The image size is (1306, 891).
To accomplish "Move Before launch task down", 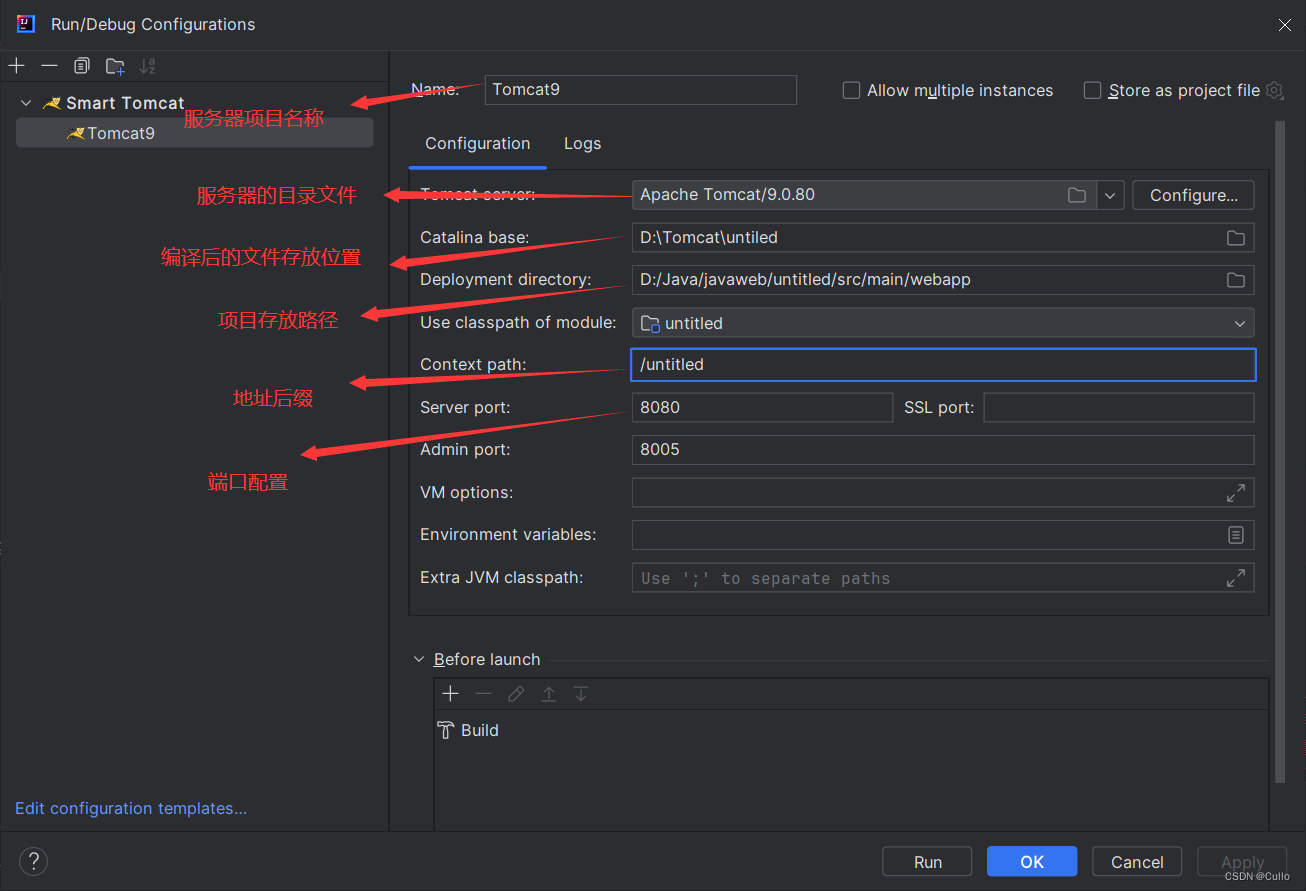I will click(581, 694).
